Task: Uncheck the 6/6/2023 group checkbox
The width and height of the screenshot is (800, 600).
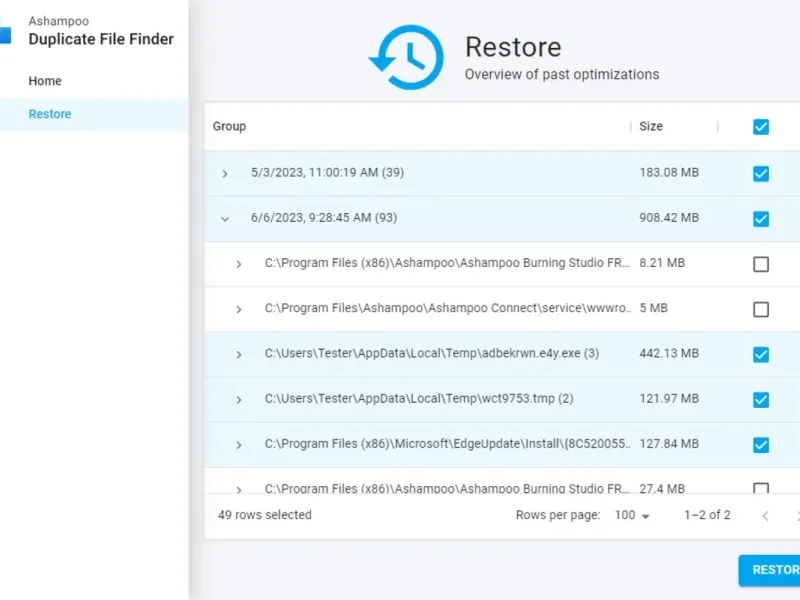Action: coord(761,218)
